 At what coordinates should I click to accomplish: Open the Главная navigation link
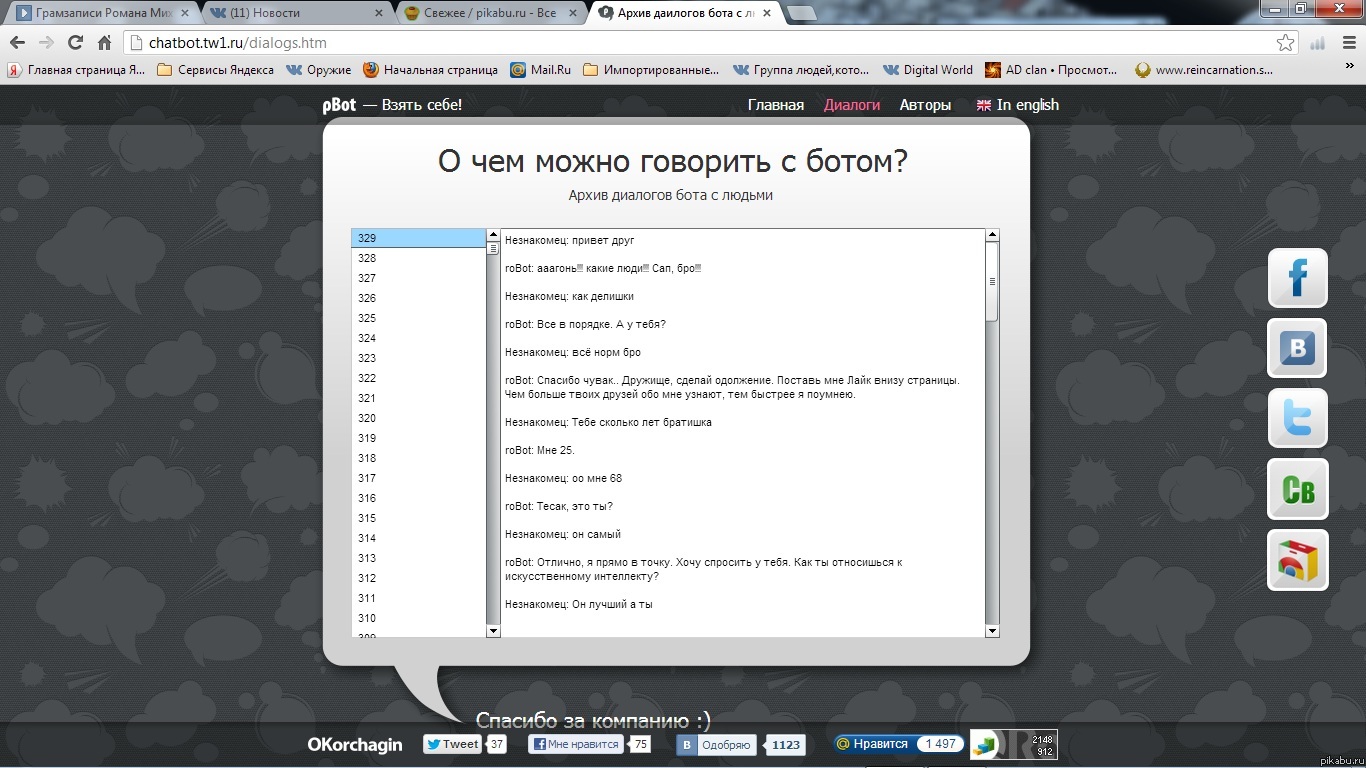pos(775,105)
